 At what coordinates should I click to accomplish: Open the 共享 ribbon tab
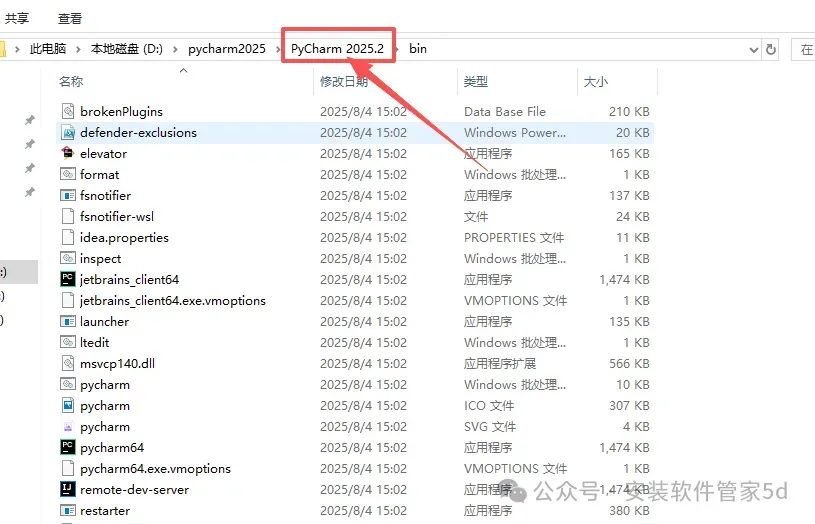(x=17, y=19)
